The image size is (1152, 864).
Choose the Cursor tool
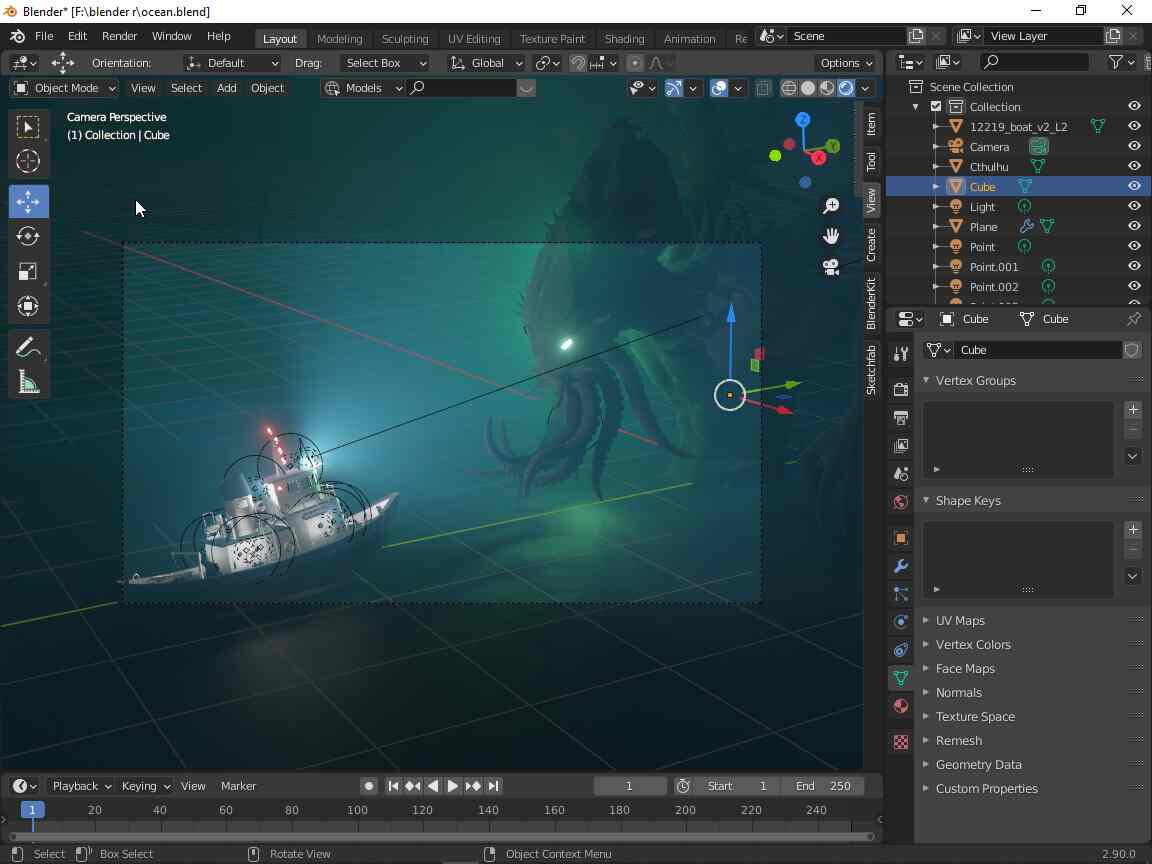[28, 161]
